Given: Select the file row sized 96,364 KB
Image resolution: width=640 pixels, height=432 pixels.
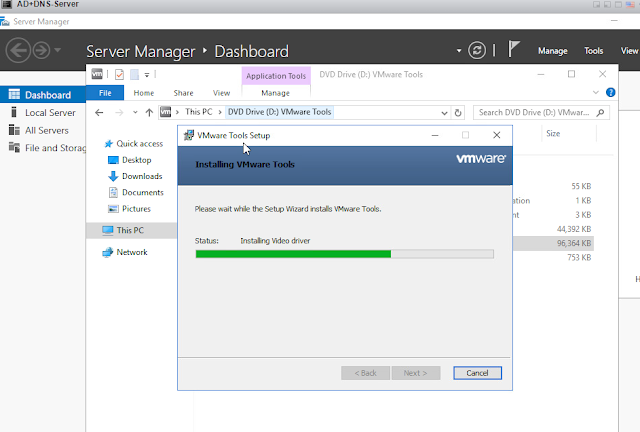Looking at the screenshot, I should 553,243.
